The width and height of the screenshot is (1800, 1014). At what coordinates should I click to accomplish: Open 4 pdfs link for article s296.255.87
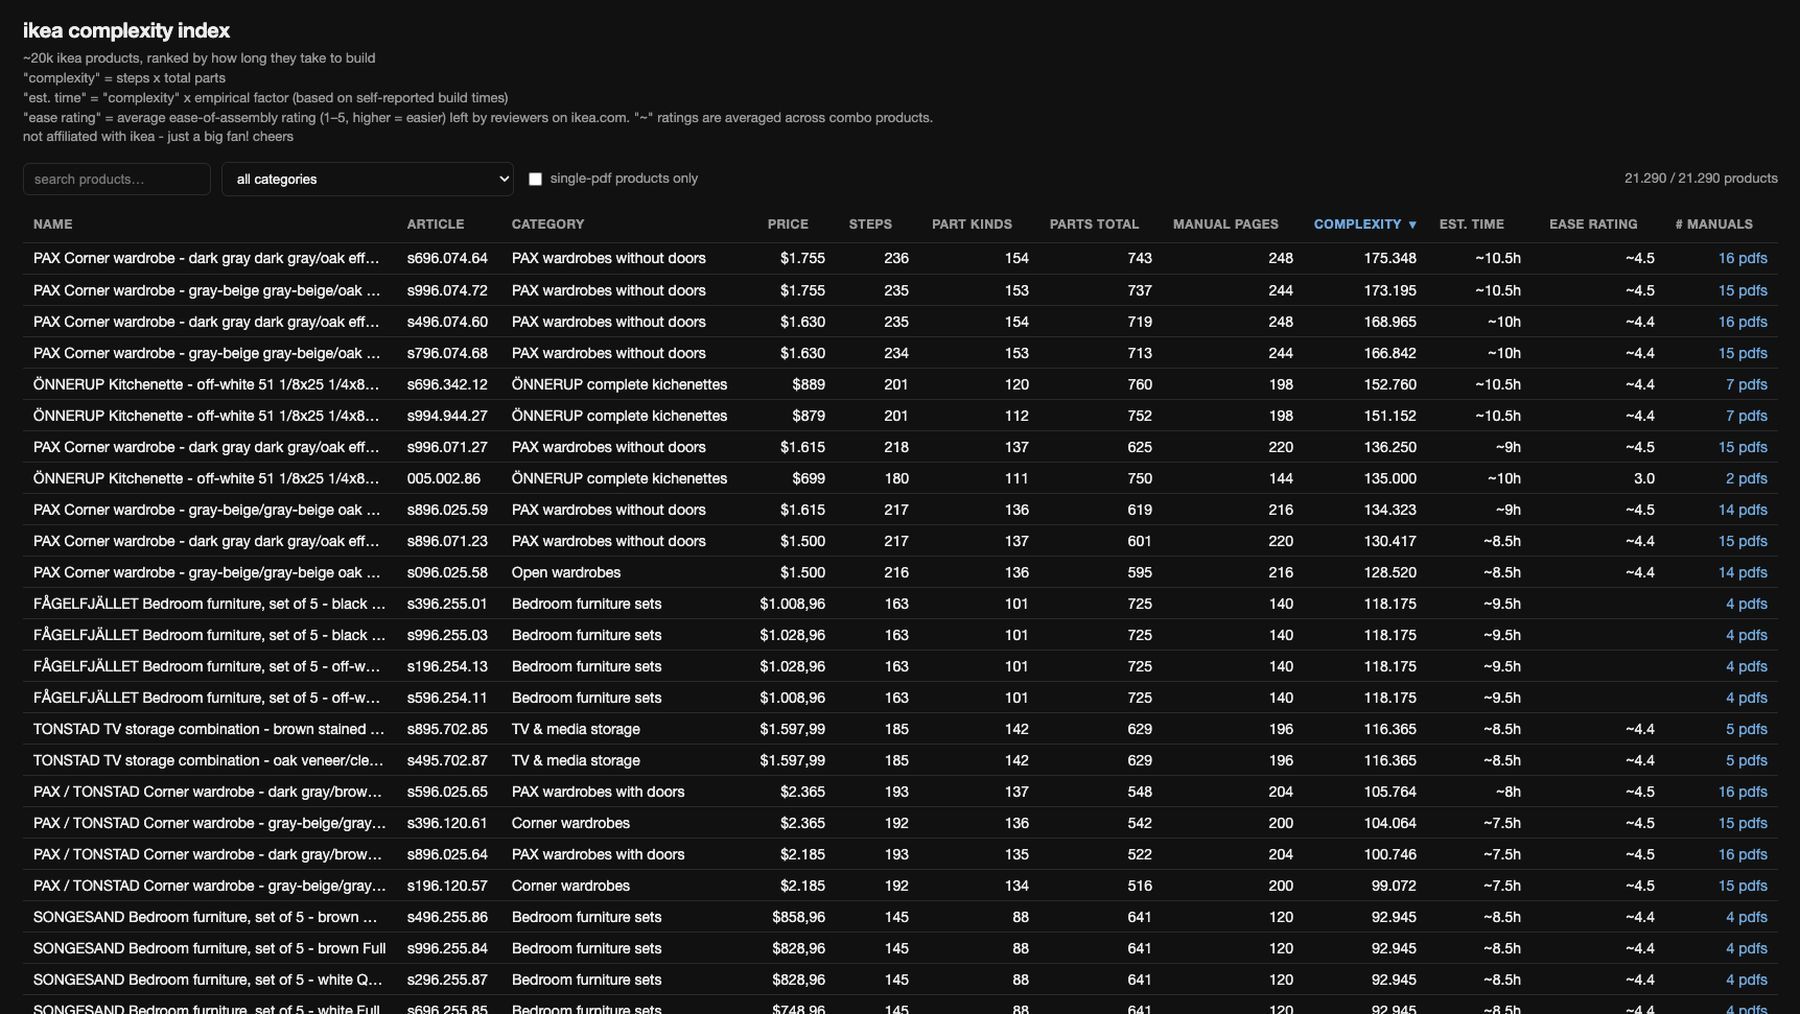(1746, 979)
